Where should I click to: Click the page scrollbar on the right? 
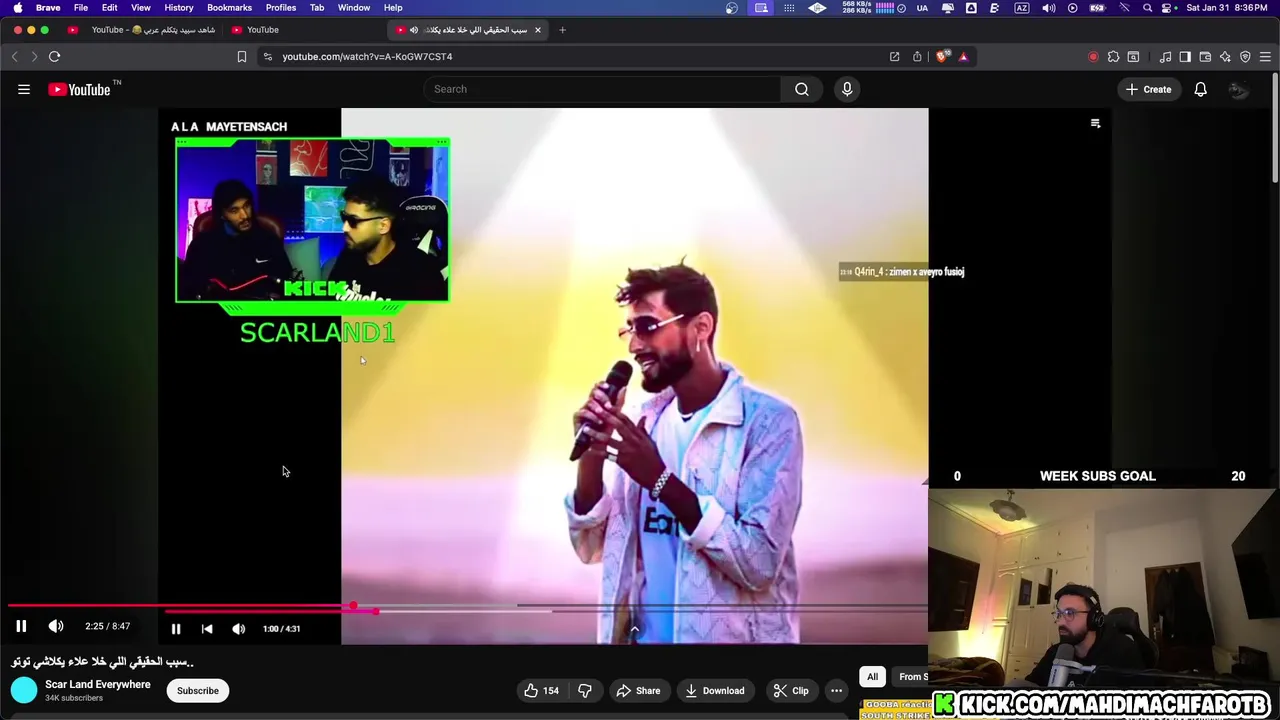pyautogui.click(x=1275, y=130)
